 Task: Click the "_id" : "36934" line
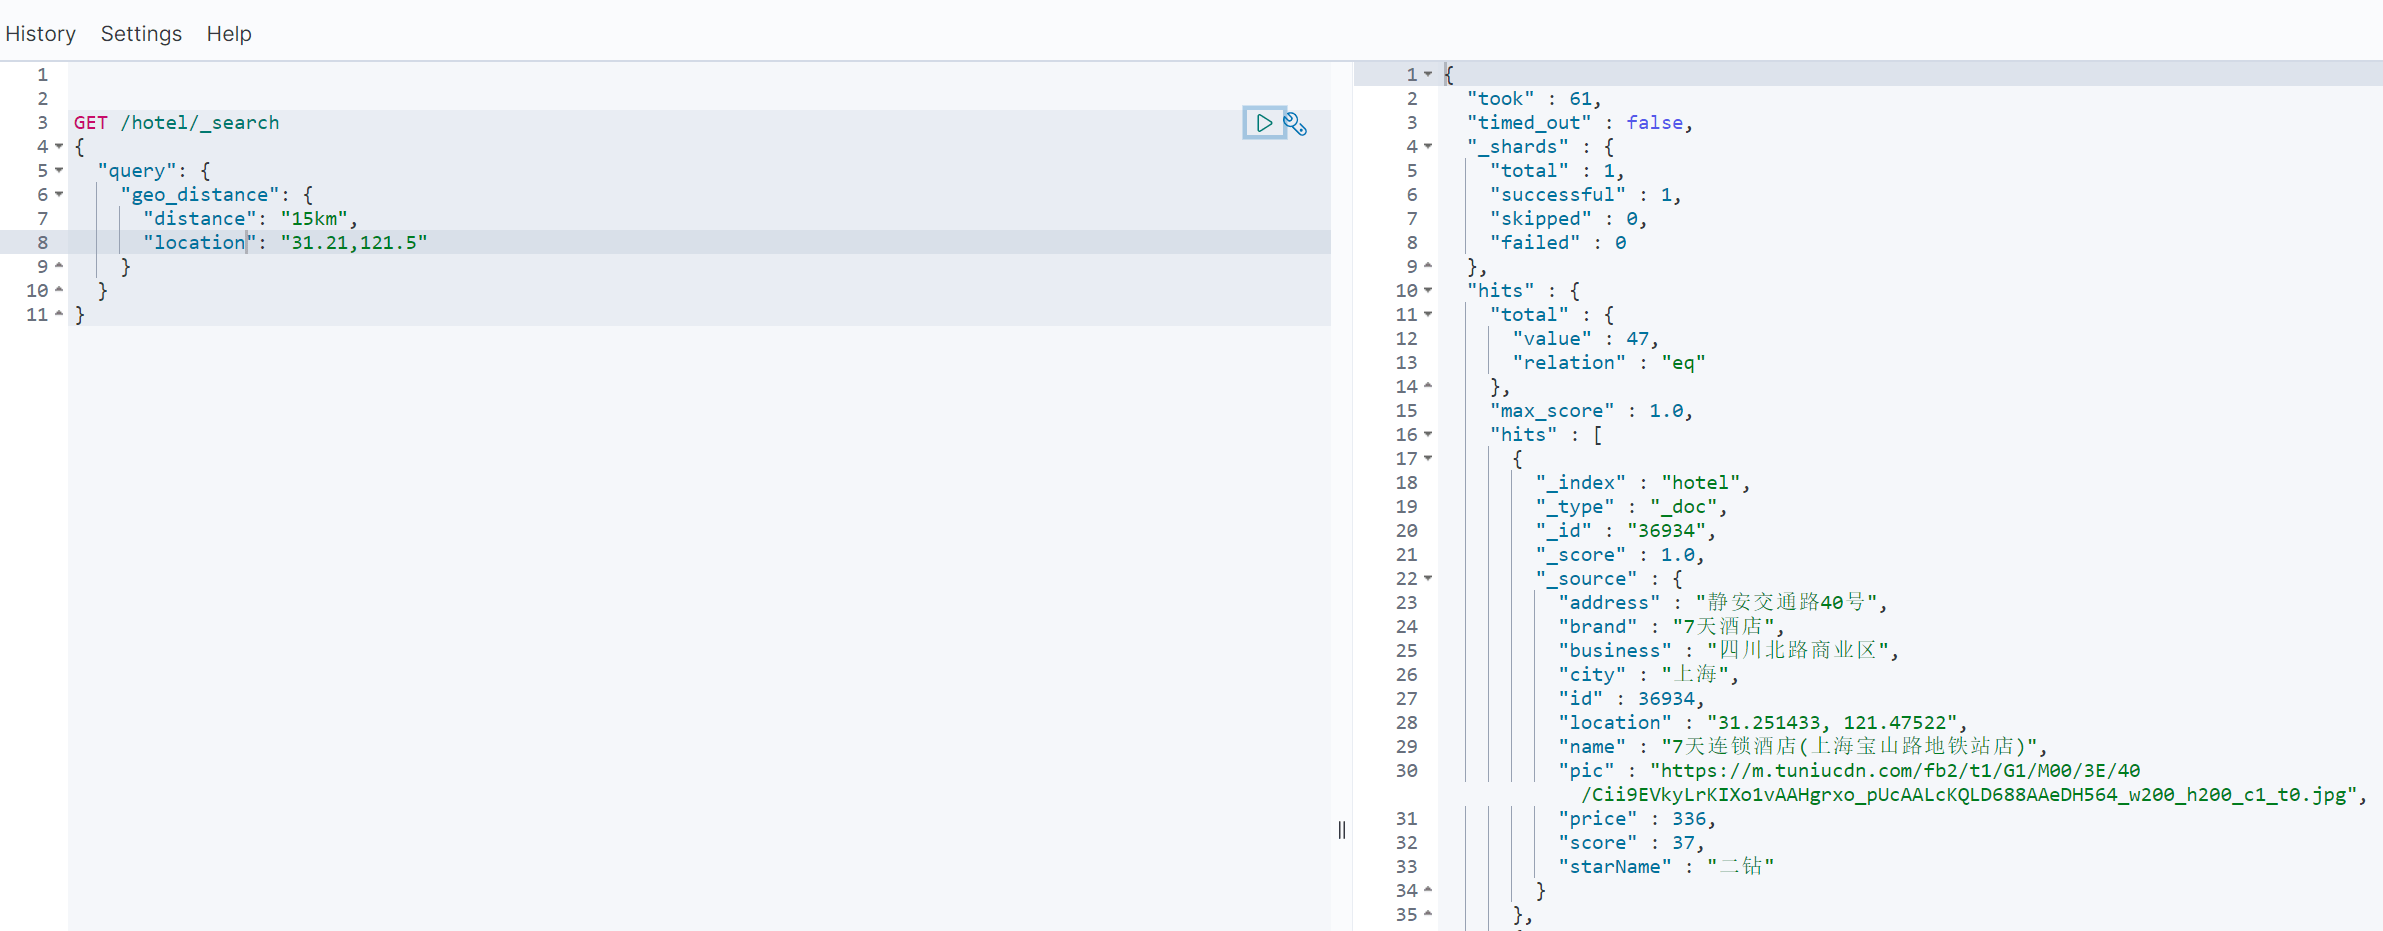tap(1625, 530)
